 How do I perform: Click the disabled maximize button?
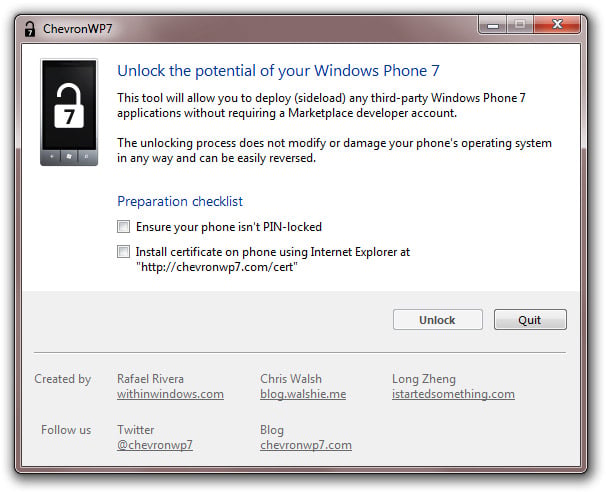[x=520, y=25]
